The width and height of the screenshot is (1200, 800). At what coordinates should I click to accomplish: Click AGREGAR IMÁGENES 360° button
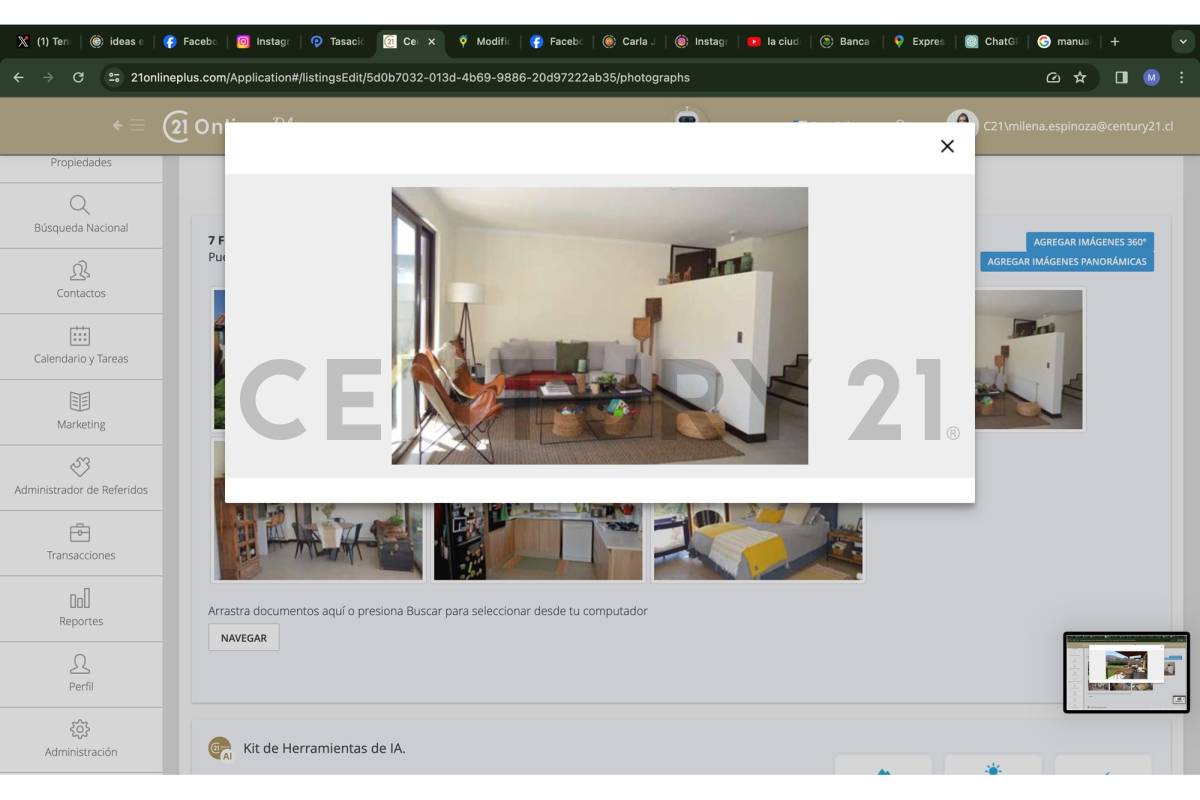click(x=1090, y=242)
